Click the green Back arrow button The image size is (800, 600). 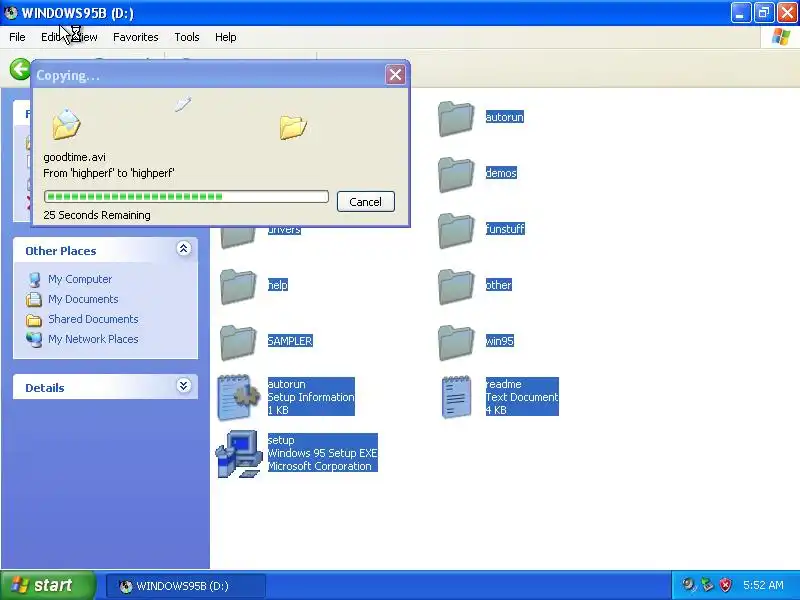[x=20, y=69]
